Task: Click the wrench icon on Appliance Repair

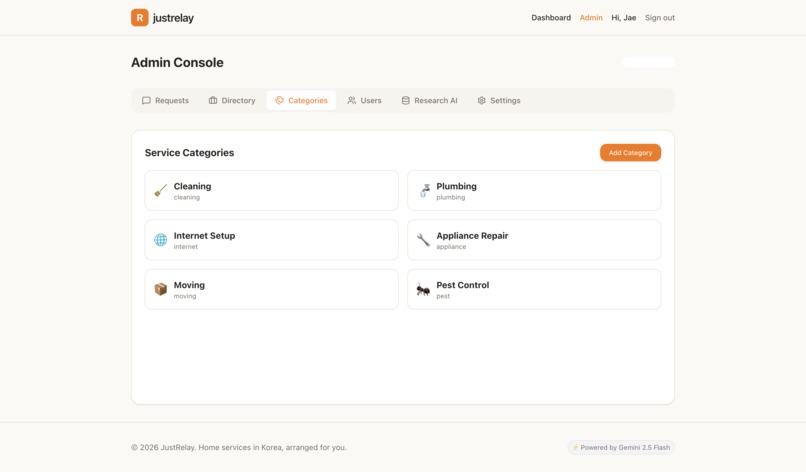Action: (x=423, y=240)
